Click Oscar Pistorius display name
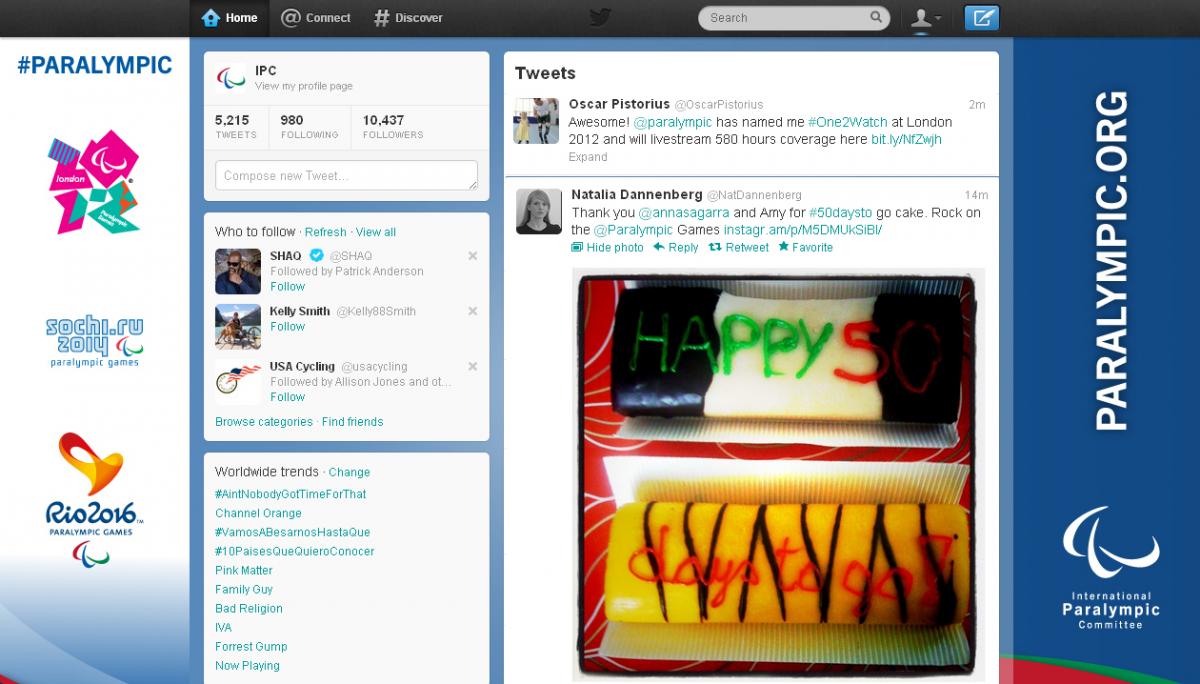The height and width of the screenshot is (684, 1200). (x=619, y=104)
